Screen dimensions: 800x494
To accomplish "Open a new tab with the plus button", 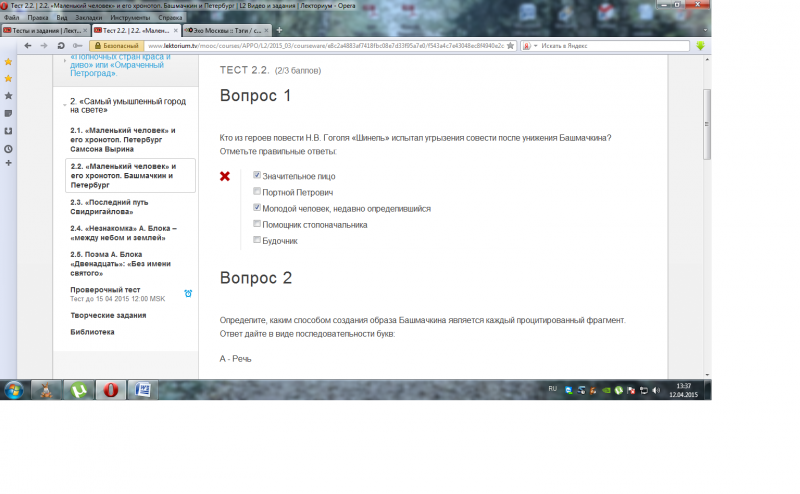I will pos(278,31).
